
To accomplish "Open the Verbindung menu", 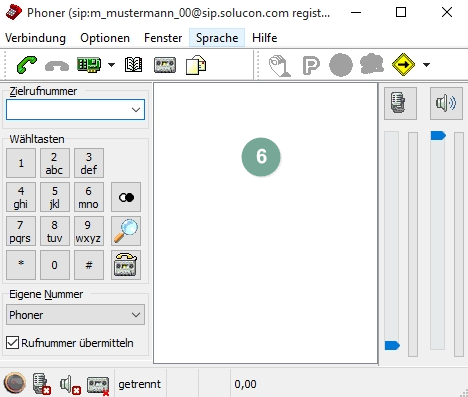I will [35, 38].
